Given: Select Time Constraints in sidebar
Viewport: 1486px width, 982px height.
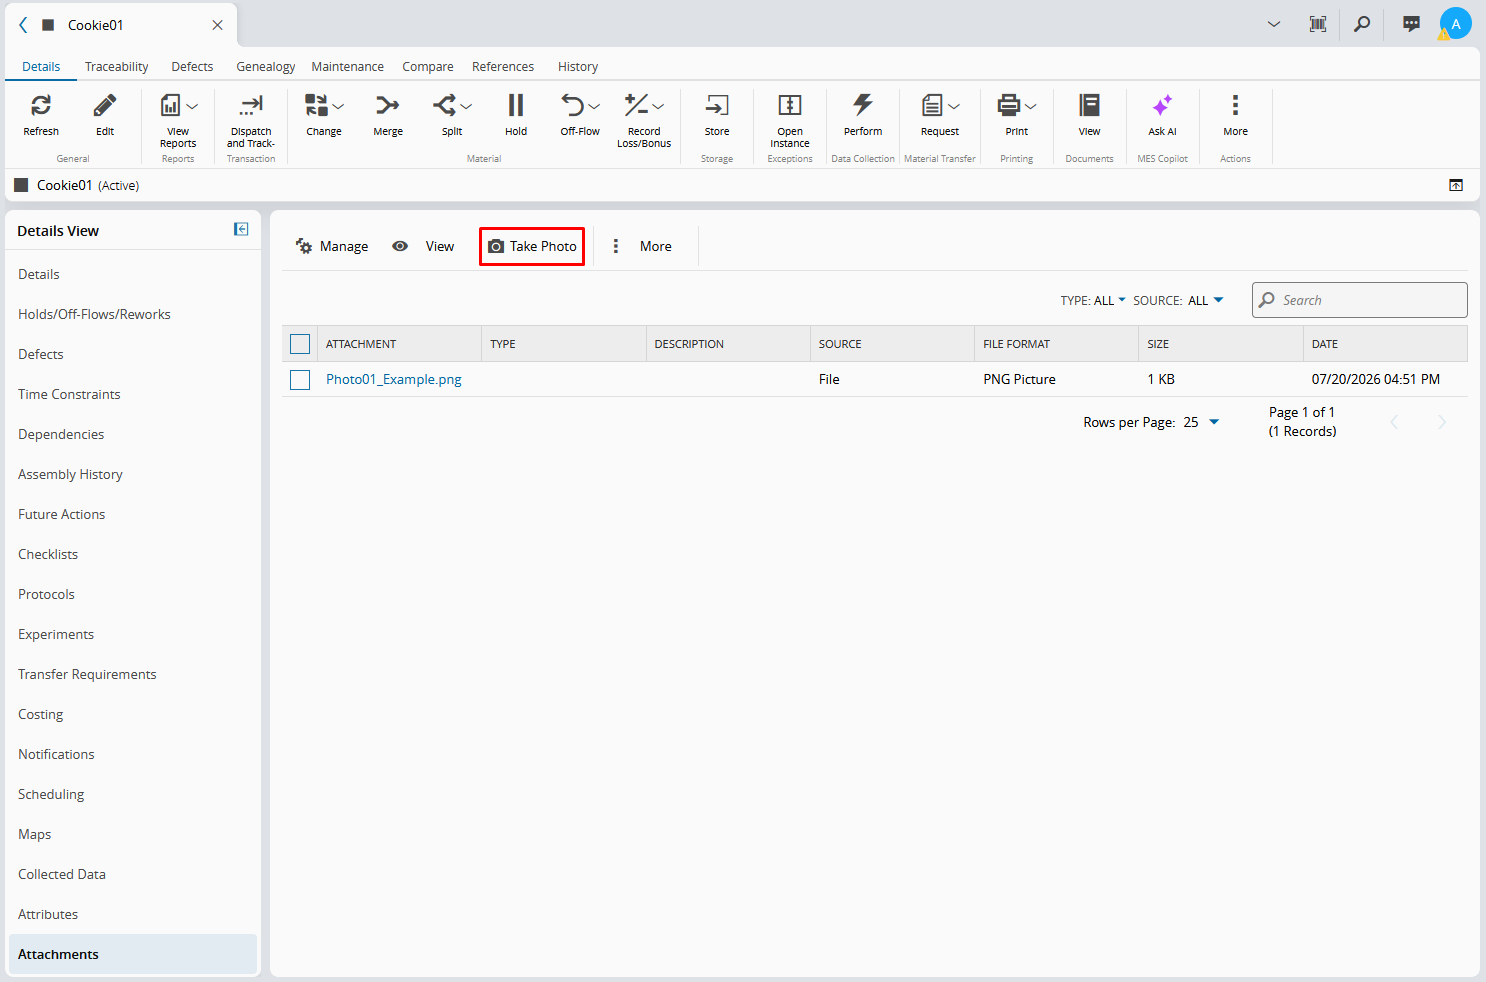Looking at the screenshot, I should 69,394.
